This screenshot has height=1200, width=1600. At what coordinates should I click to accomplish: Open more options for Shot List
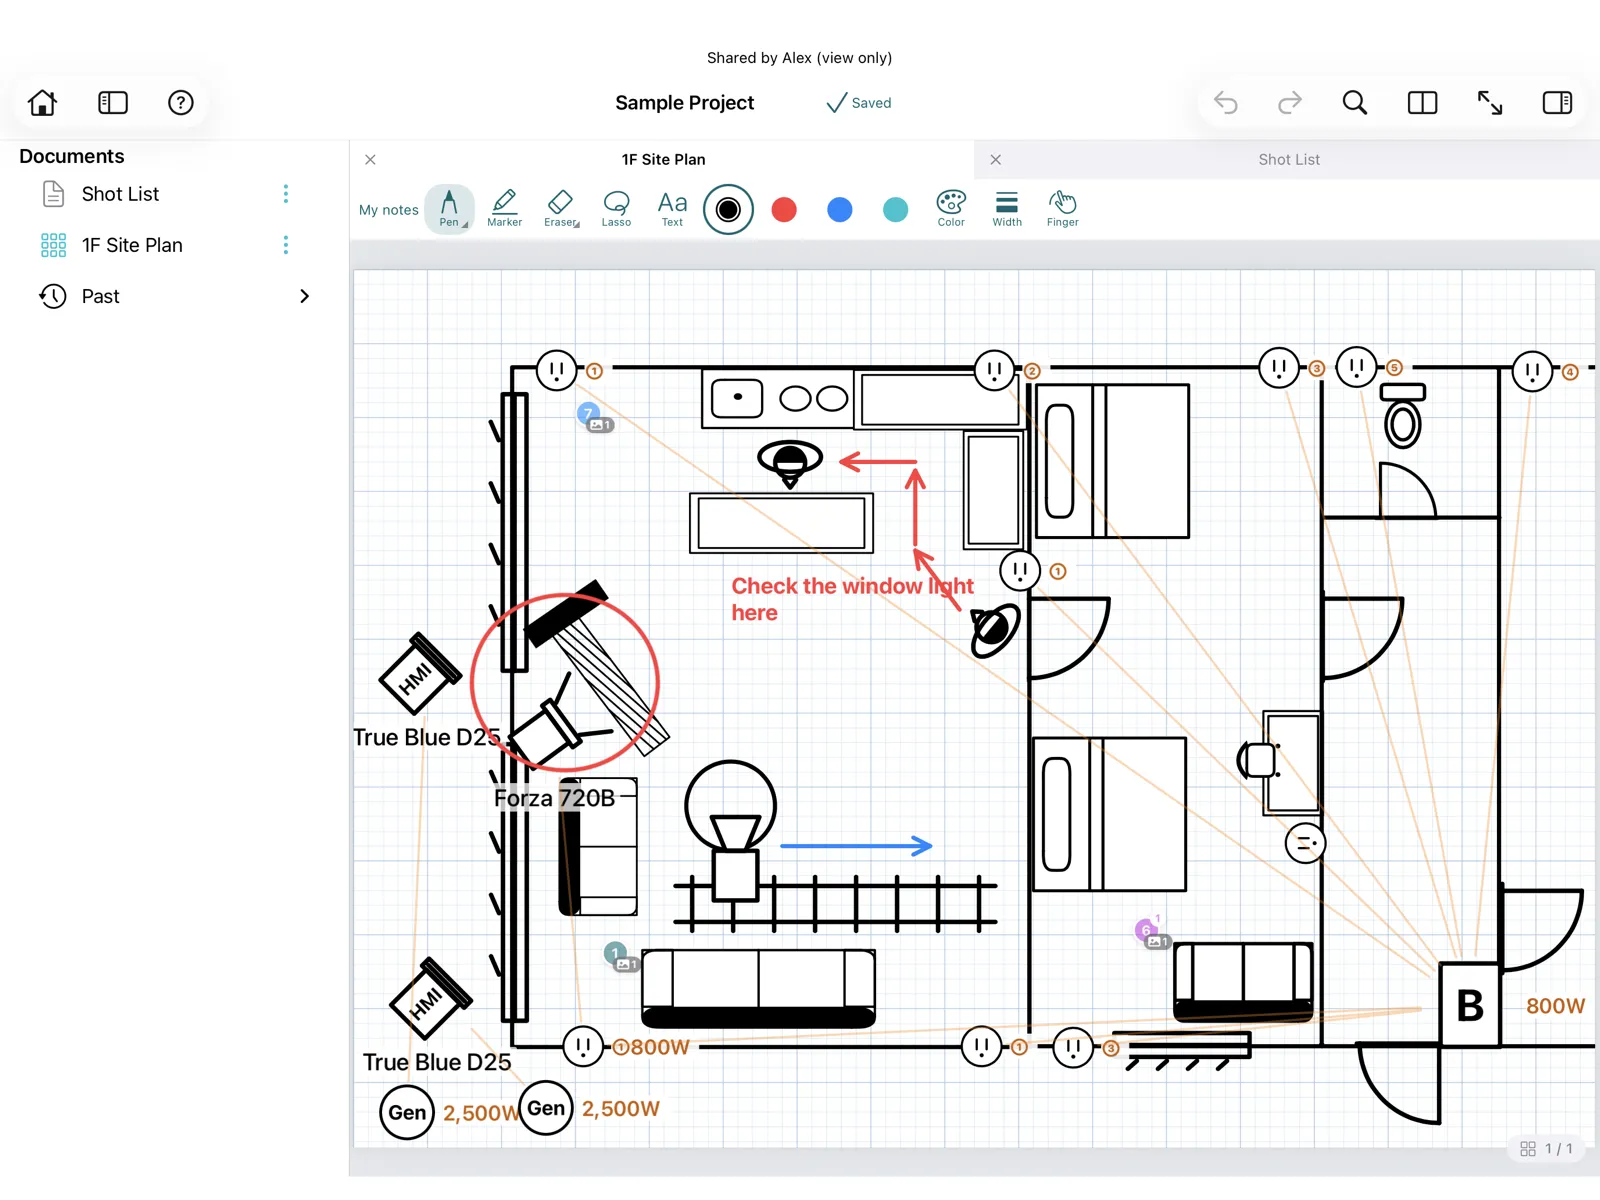[x=286, y=193]
